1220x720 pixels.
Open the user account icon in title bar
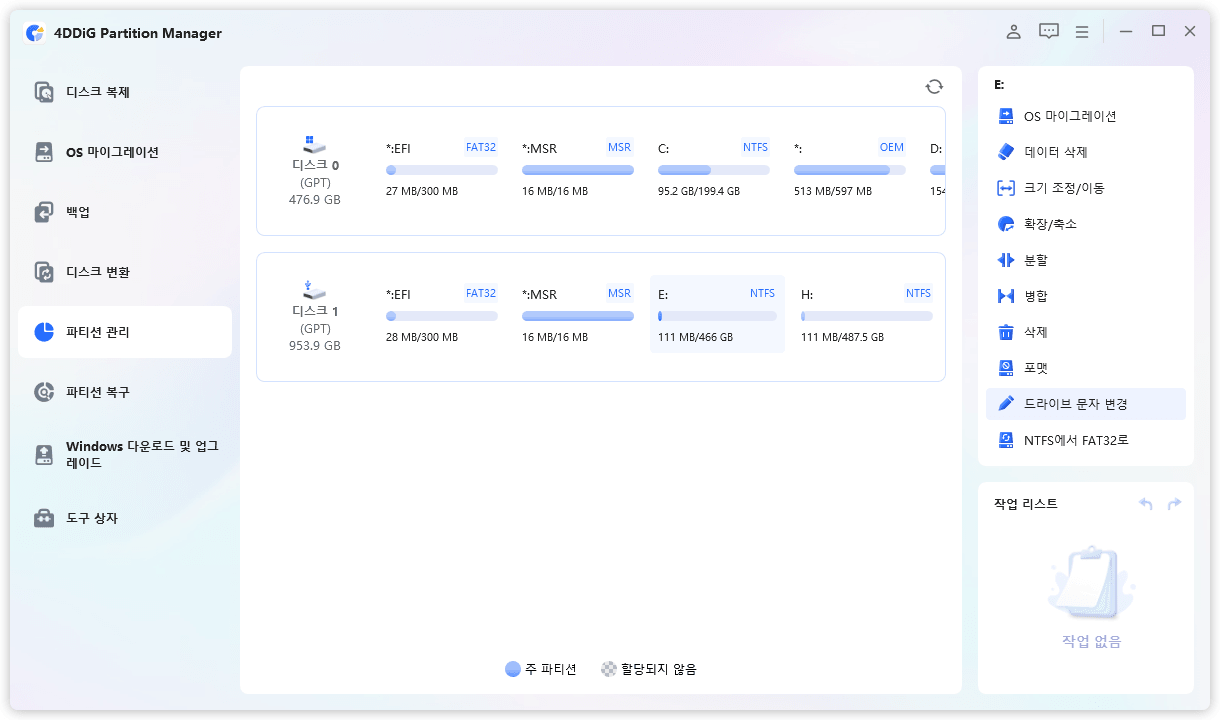point(1013,31)
